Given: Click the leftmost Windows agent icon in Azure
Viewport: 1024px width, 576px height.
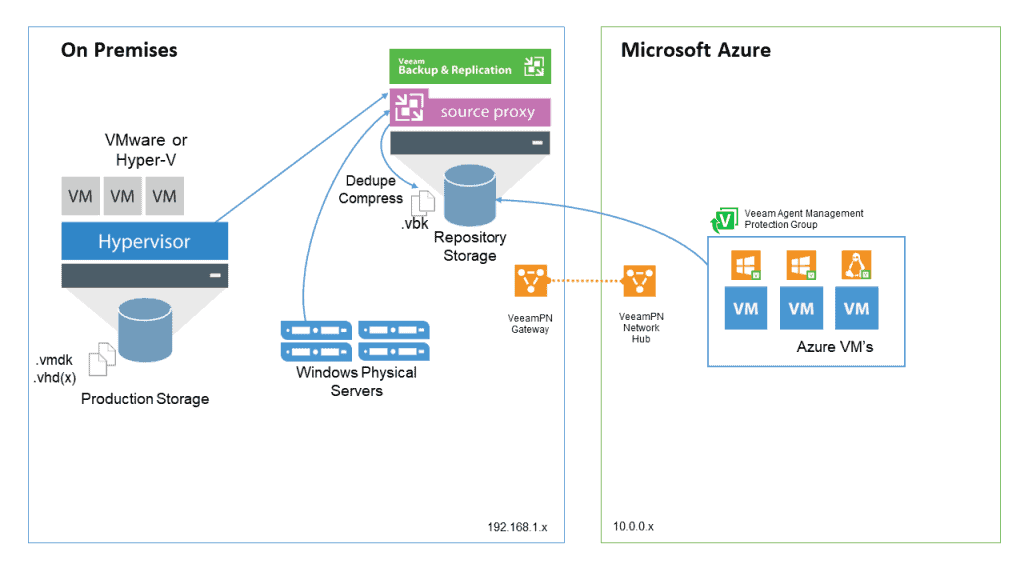Looking at the screenshot, I should 746,265.
